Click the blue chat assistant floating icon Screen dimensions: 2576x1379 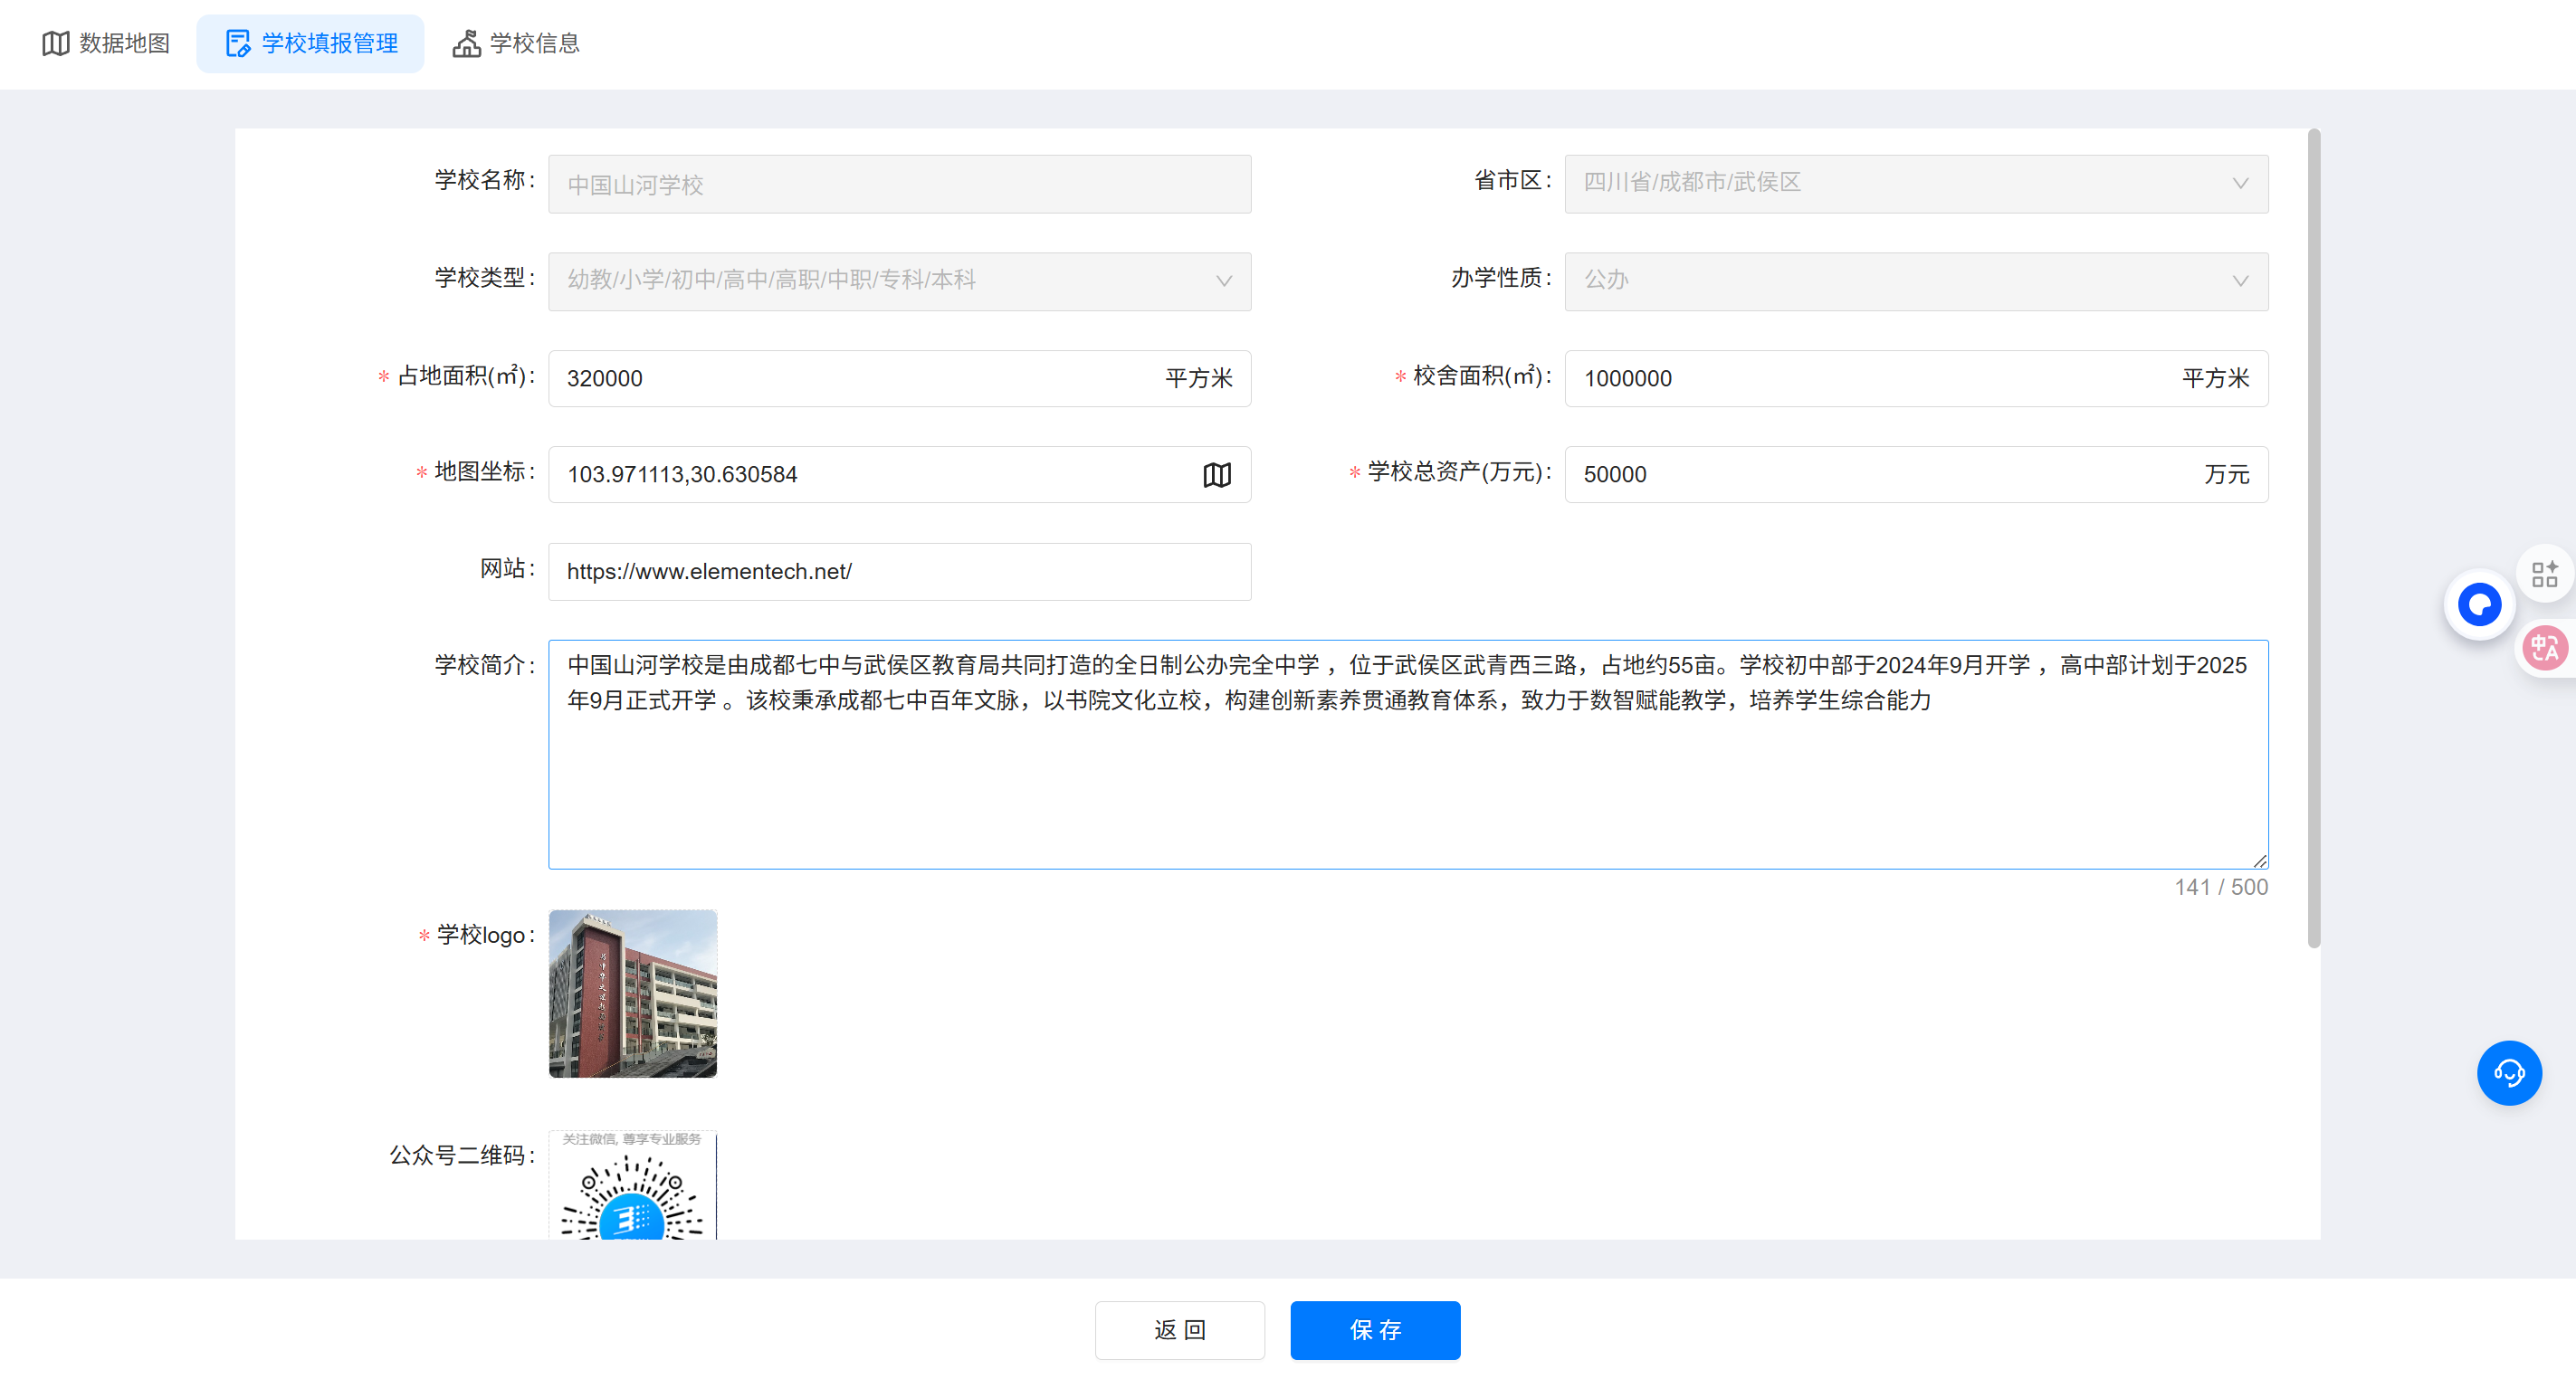[2478, 604]
